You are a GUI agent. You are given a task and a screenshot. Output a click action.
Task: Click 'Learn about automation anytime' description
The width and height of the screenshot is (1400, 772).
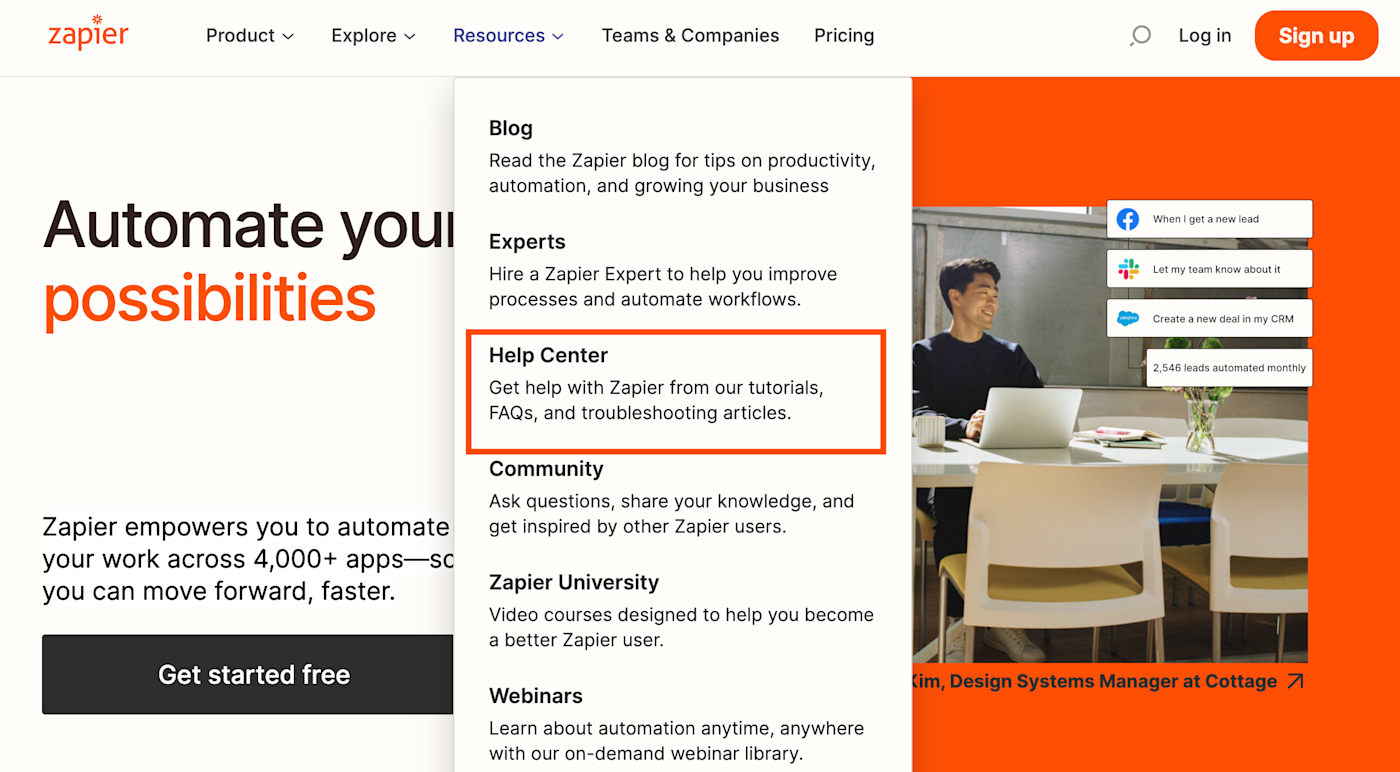coord(676,741)
